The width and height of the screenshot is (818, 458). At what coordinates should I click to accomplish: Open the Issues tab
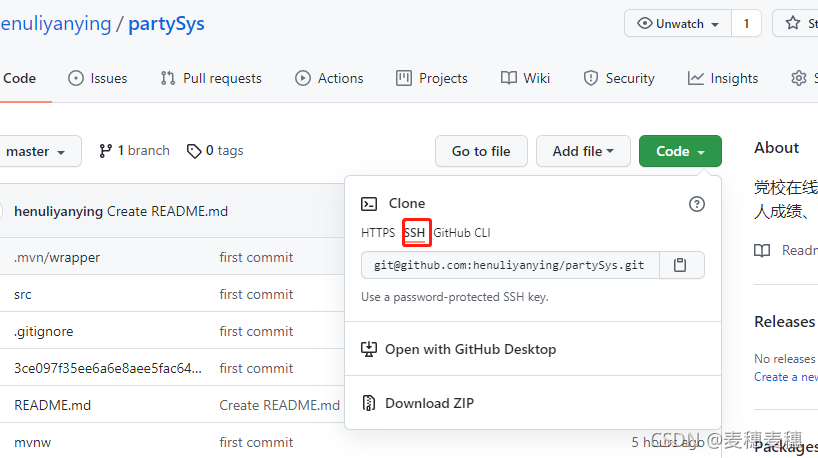(98, 78)
